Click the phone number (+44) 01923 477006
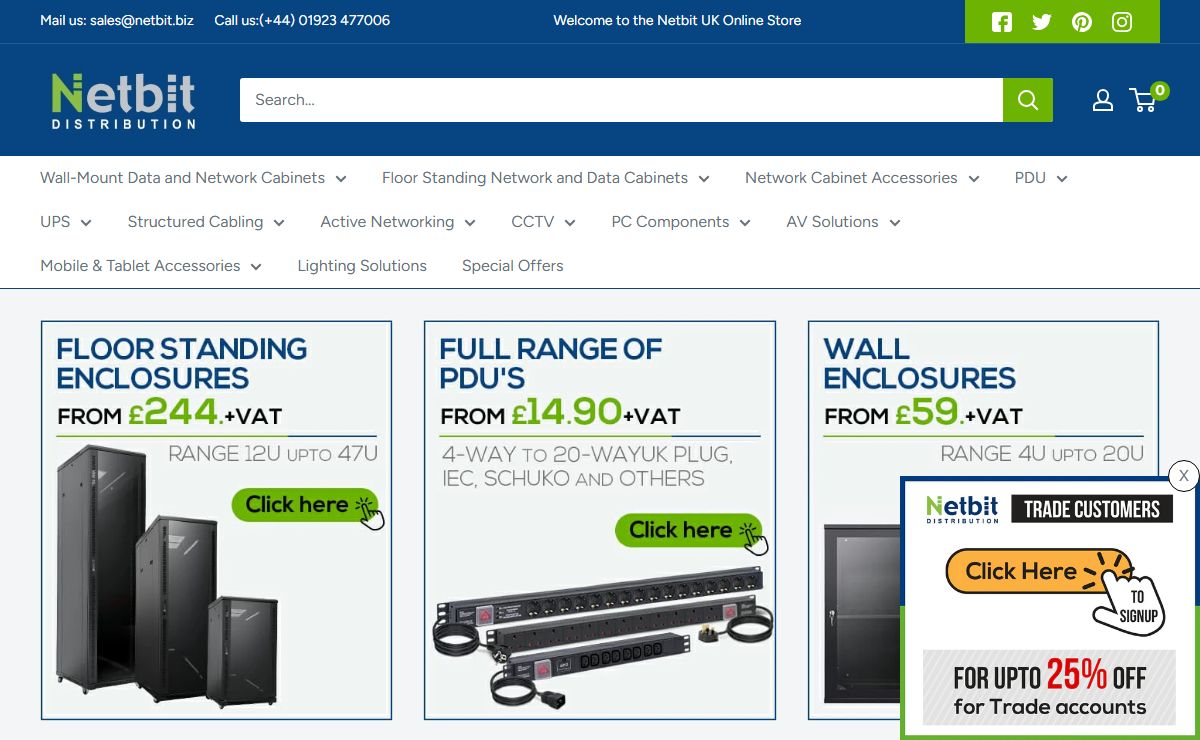Screen dimensions: 1200x740 325,20
